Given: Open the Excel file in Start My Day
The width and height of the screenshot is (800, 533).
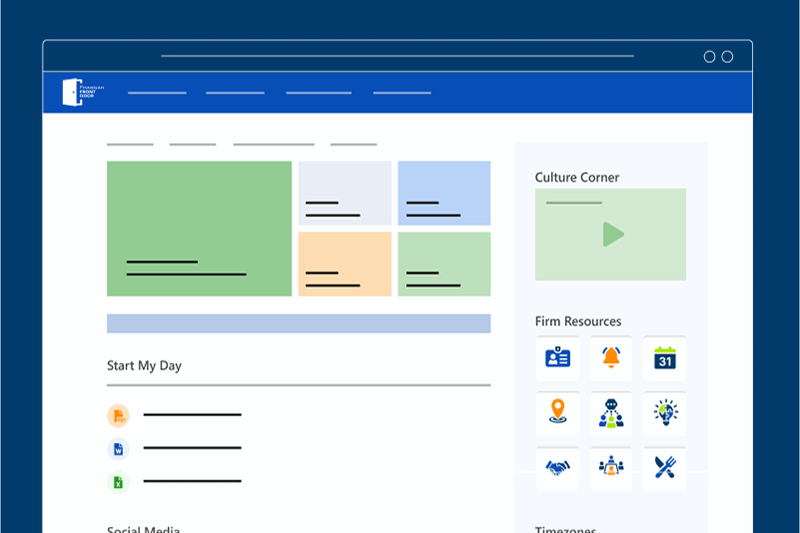Looking at the screenshot, I should [118, 482].
